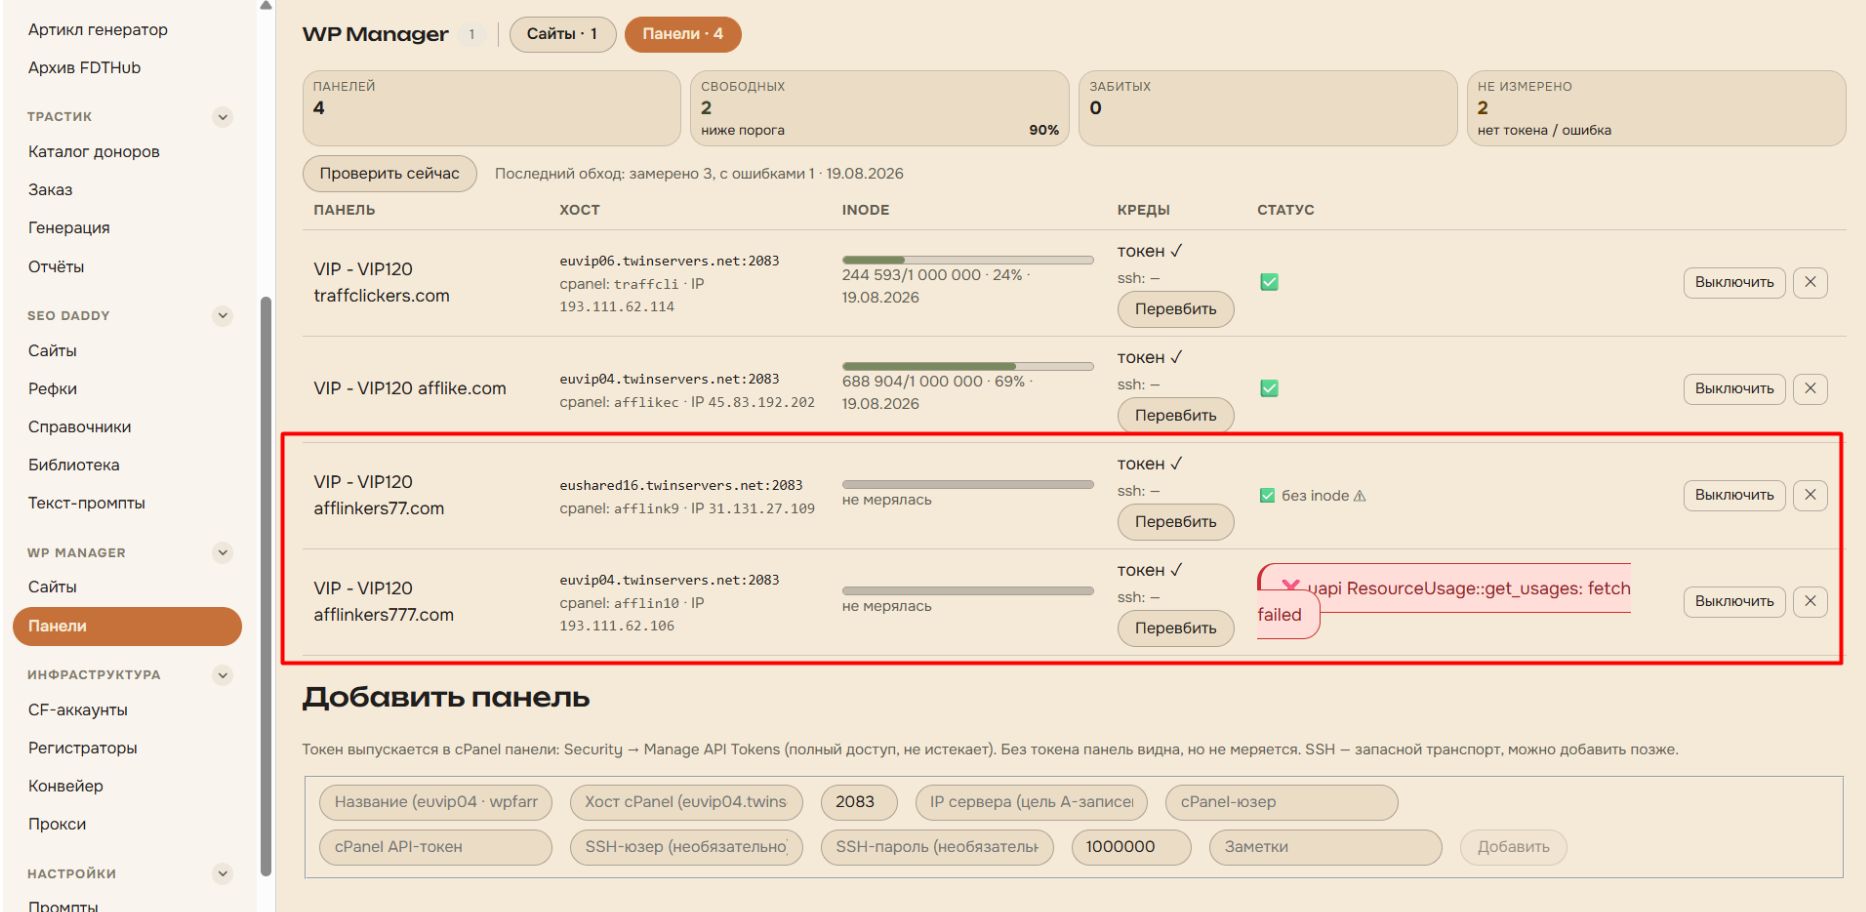The image size is (1866, 912).
Task: Switch to the Панели · 4 tab
Action: click(683, 34)
